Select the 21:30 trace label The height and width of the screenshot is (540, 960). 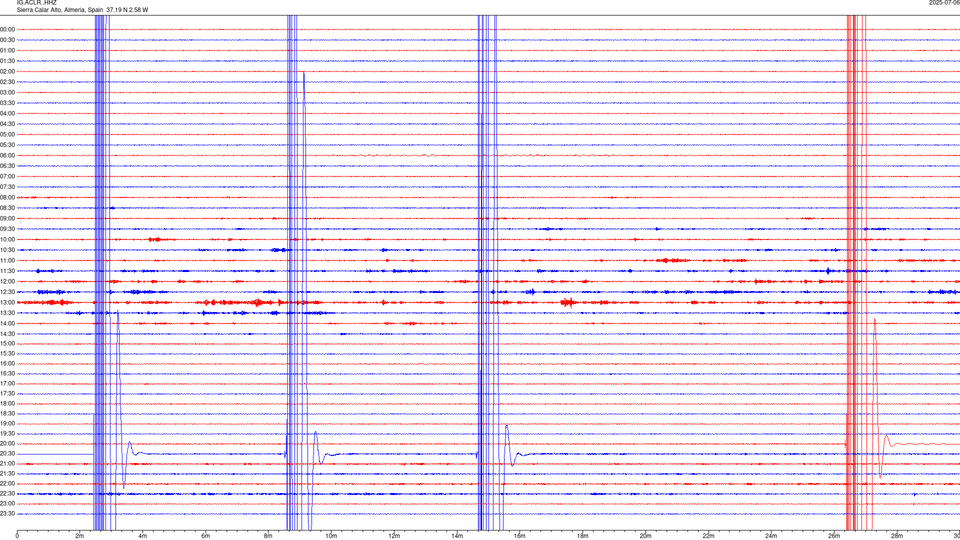pos(7,474)
